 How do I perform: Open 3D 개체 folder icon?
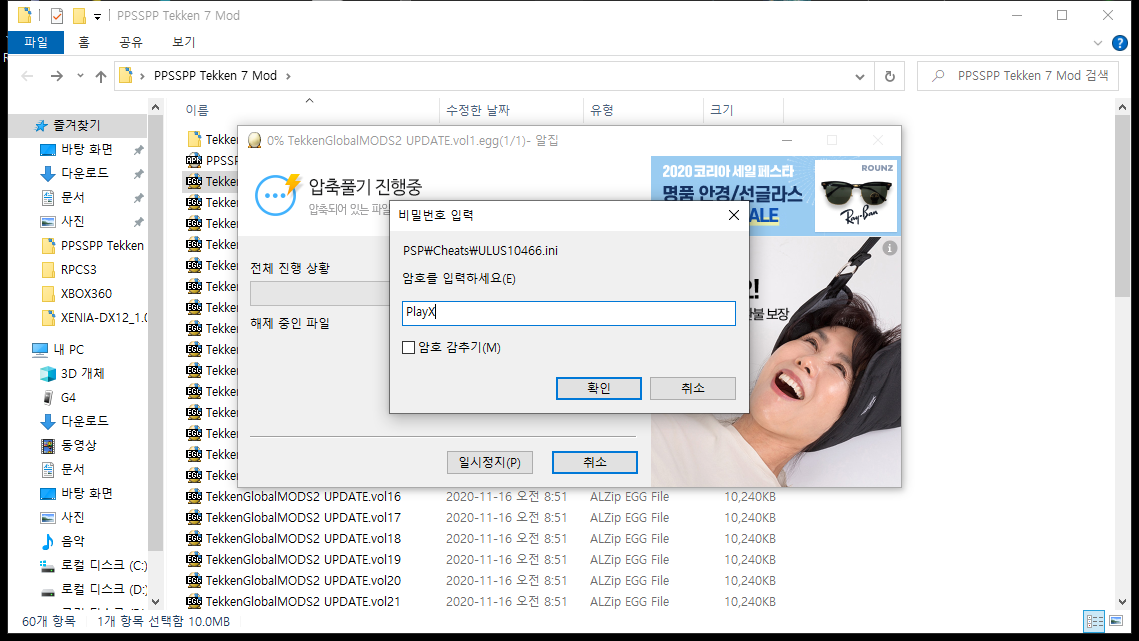point(48,374)
